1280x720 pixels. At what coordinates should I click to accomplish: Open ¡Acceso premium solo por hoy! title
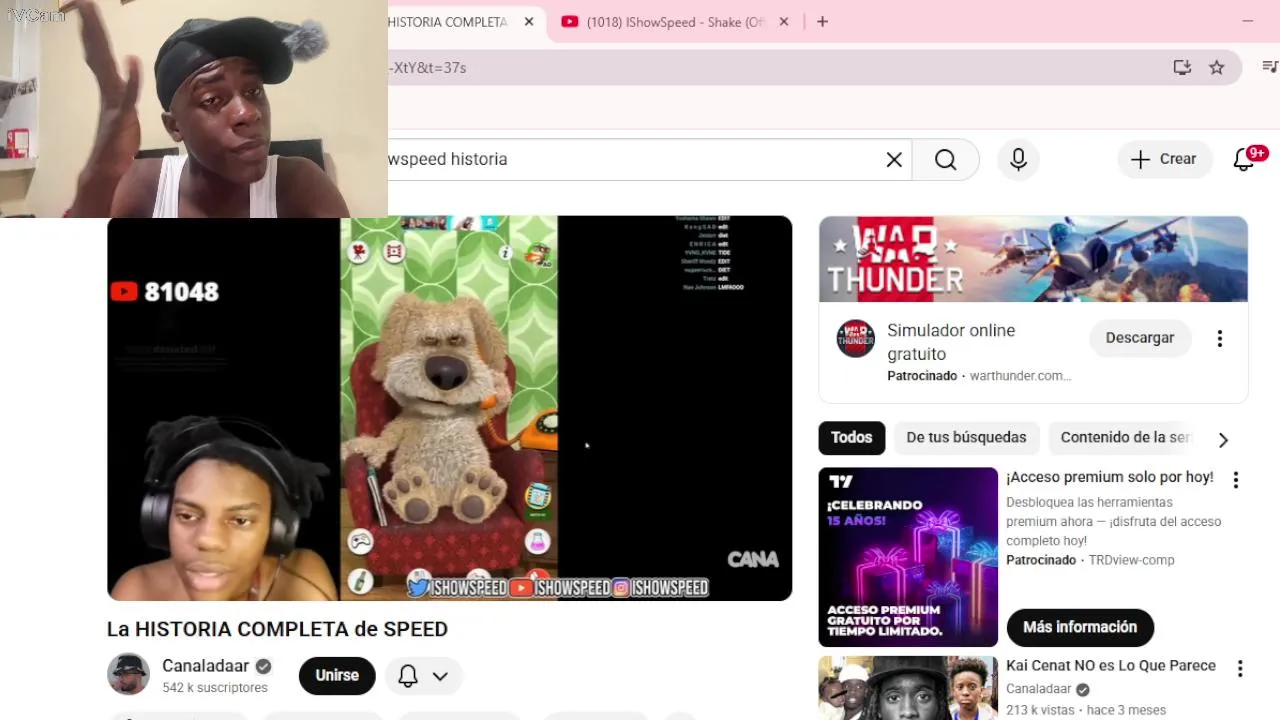1109,477
